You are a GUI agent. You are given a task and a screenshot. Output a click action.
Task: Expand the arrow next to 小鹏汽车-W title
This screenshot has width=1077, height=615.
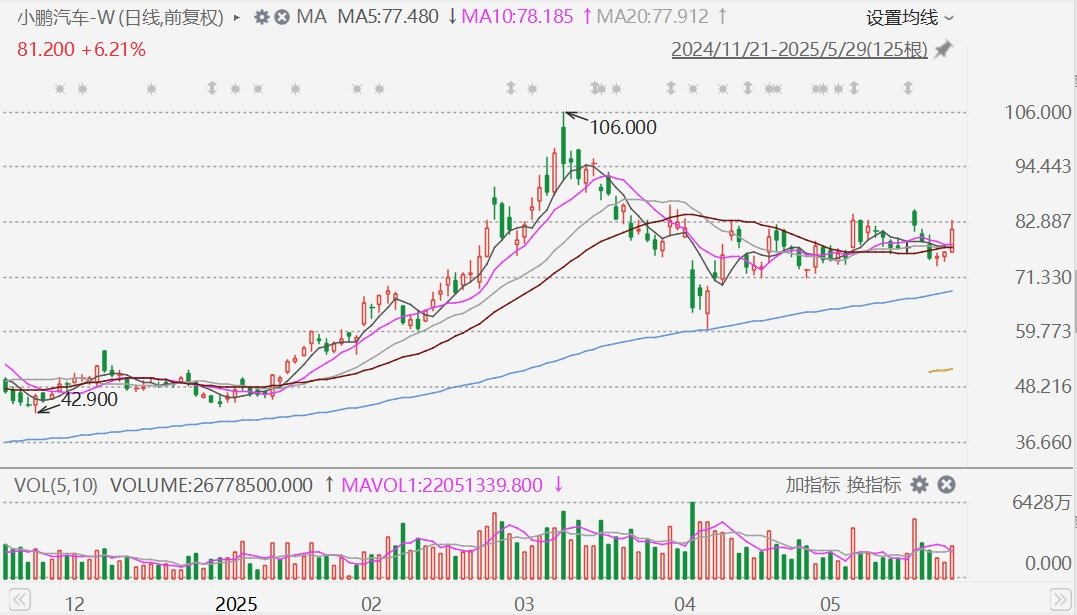click(x=236, y=17)
